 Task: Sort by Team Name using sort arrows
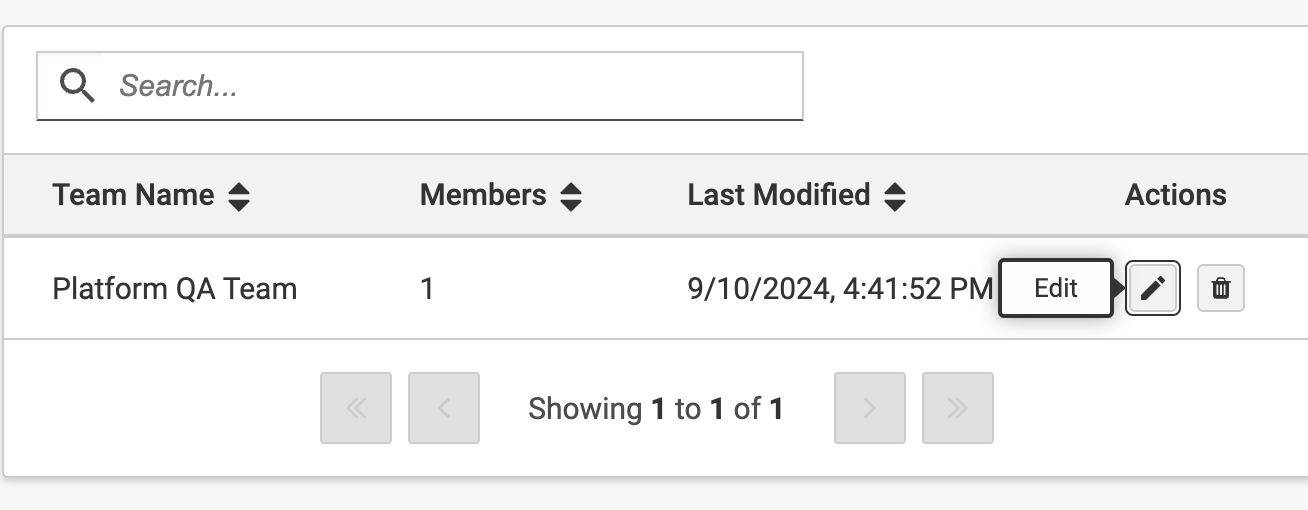(238, 196)
